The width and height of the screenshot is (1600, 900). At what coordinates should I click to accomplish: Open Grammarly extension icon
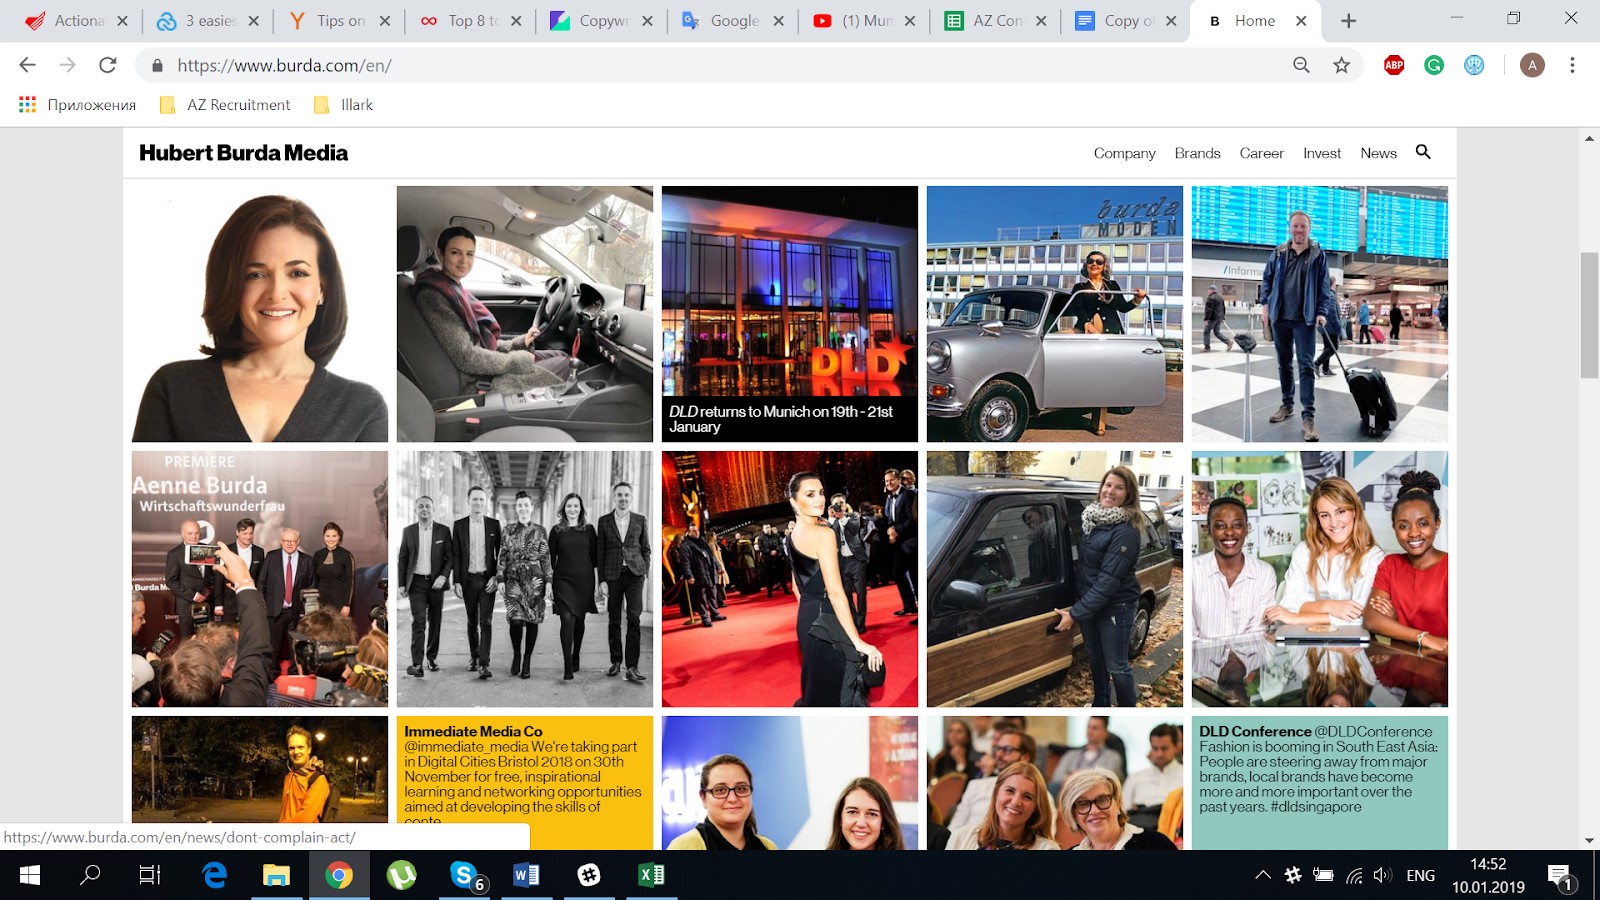(x=1434, y=65)
